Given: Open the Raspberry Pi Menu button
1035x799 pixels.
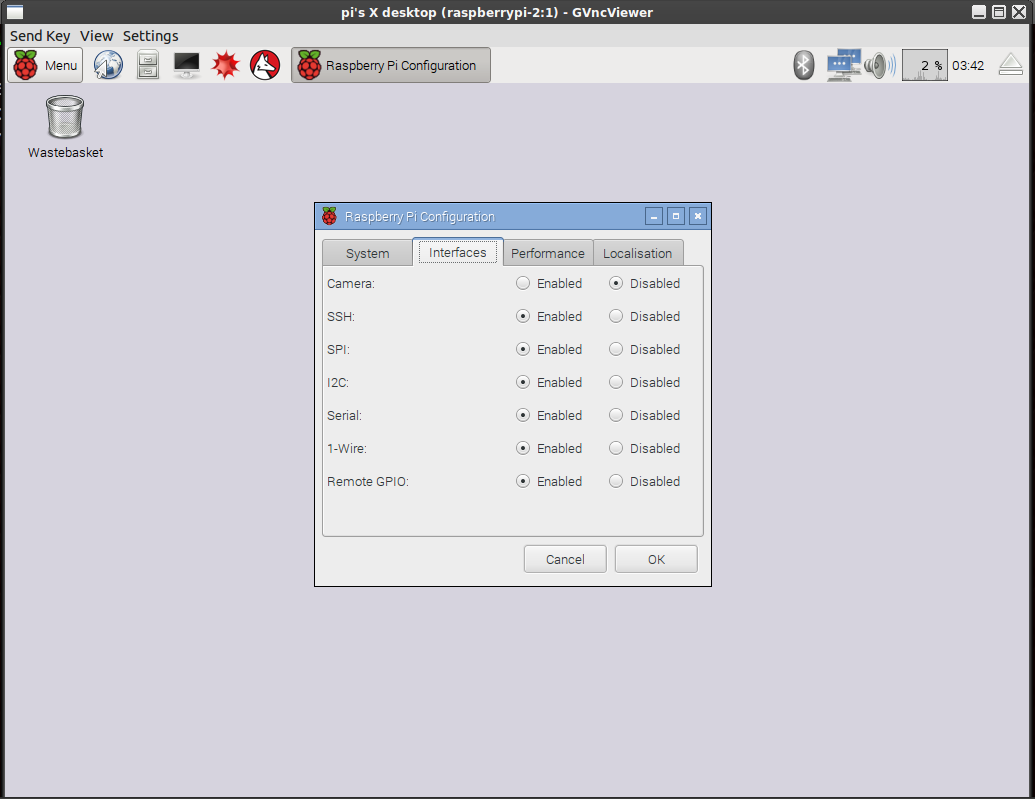Looking at the screenshot, I should (x=45, y=65).
